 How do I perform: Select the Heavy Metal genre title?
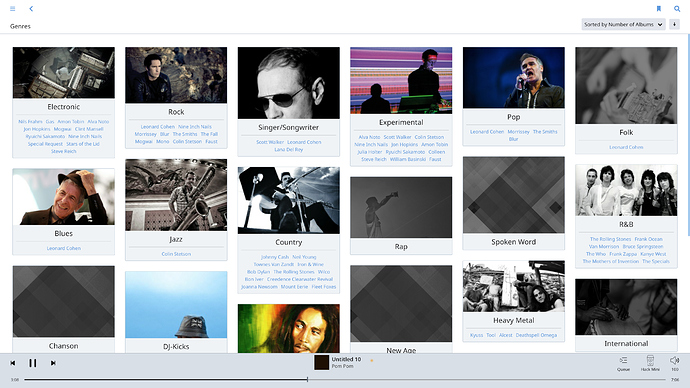514,320
